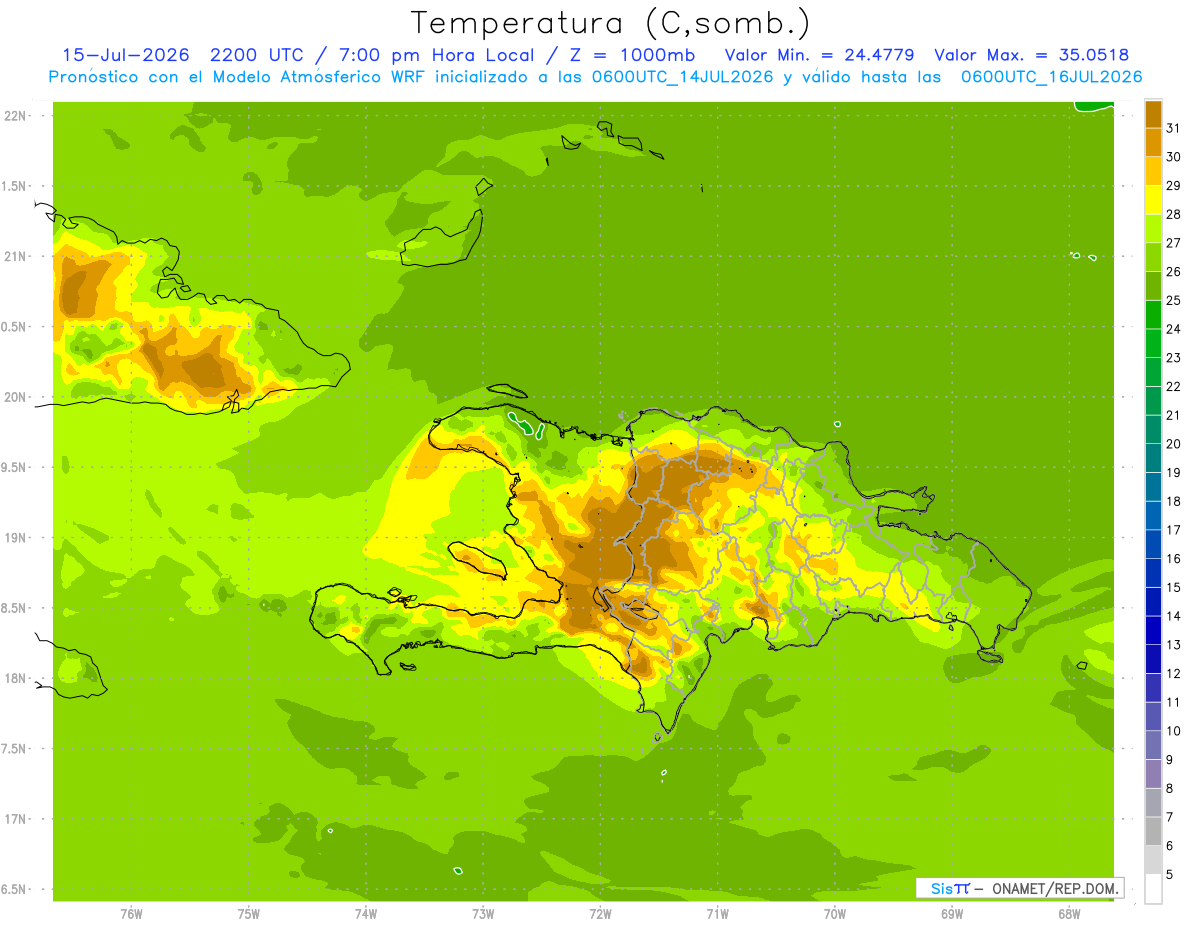Click the valid-until time "0600UTC_16JUL2026"

[1051, 77]
